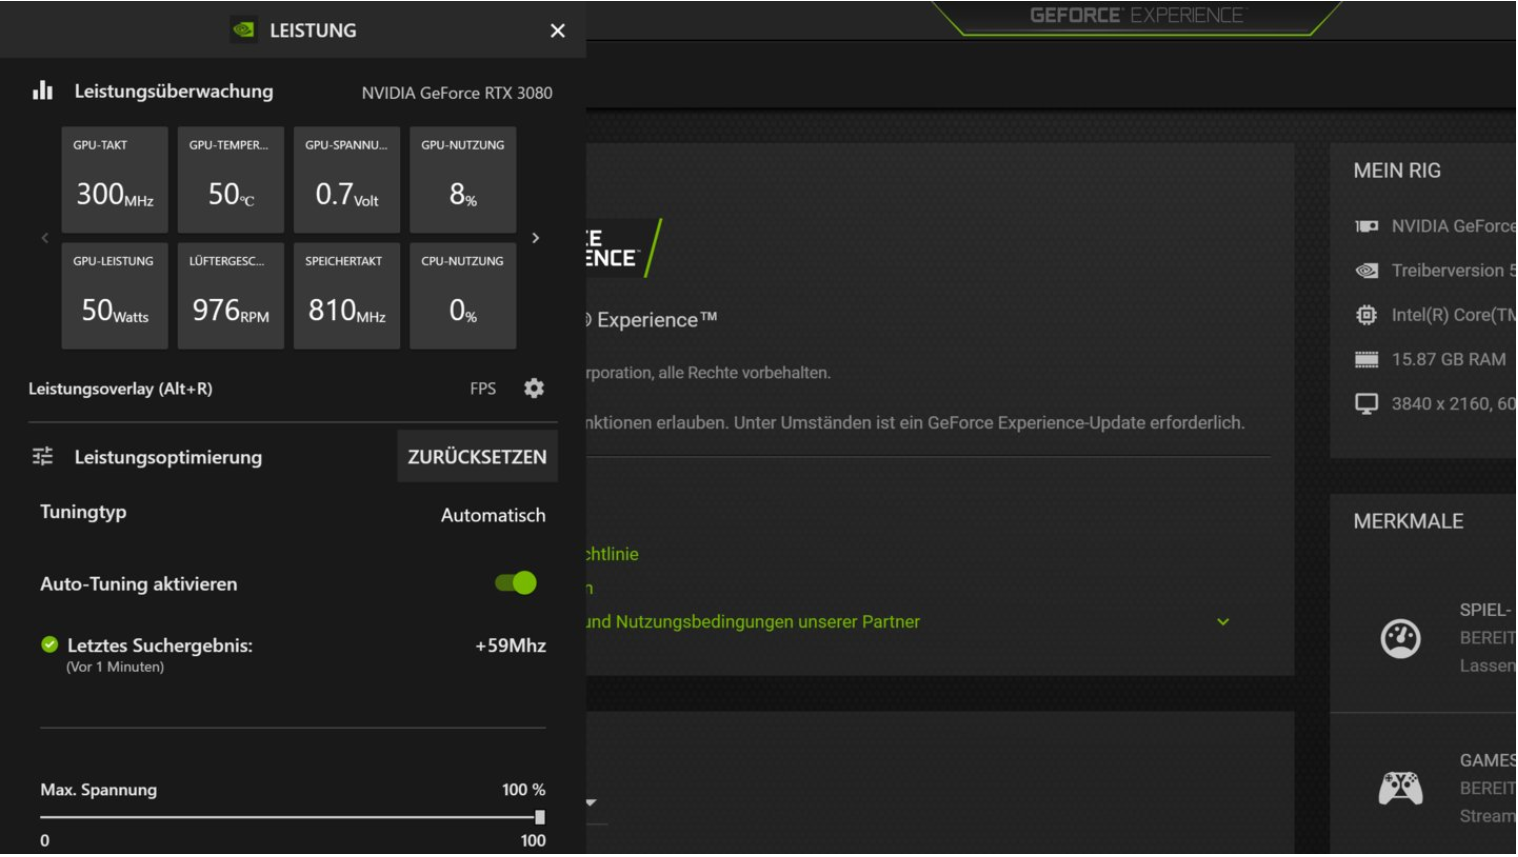This screenshot has height=857, width=1518.
Task: Close the Leistung overlay panel
Action: (557, 31)
